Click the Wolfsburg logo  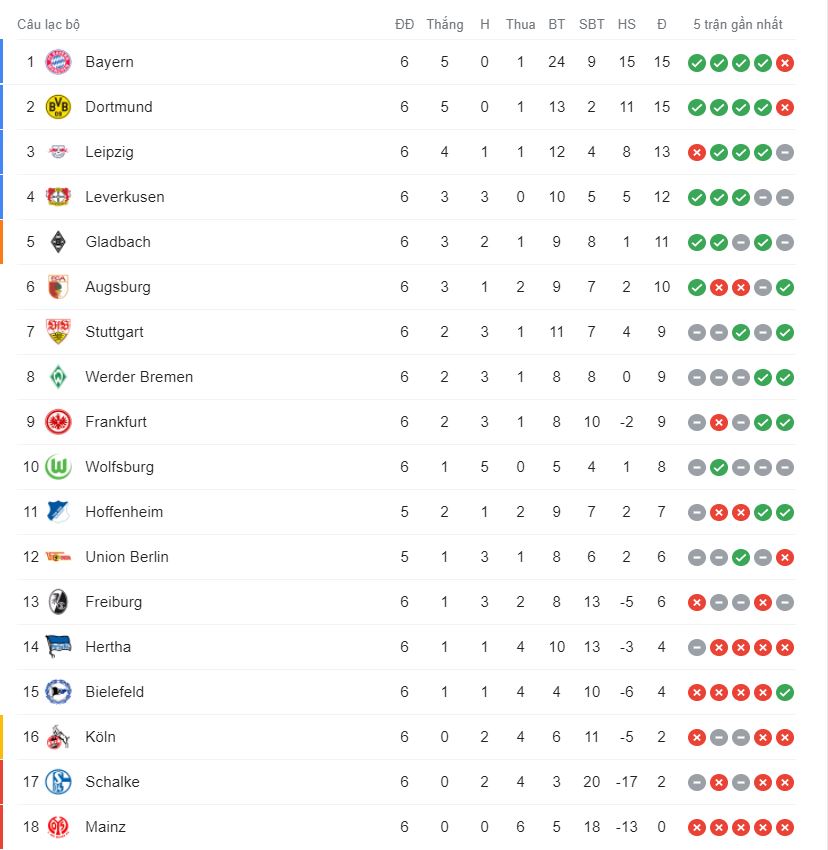58,467
